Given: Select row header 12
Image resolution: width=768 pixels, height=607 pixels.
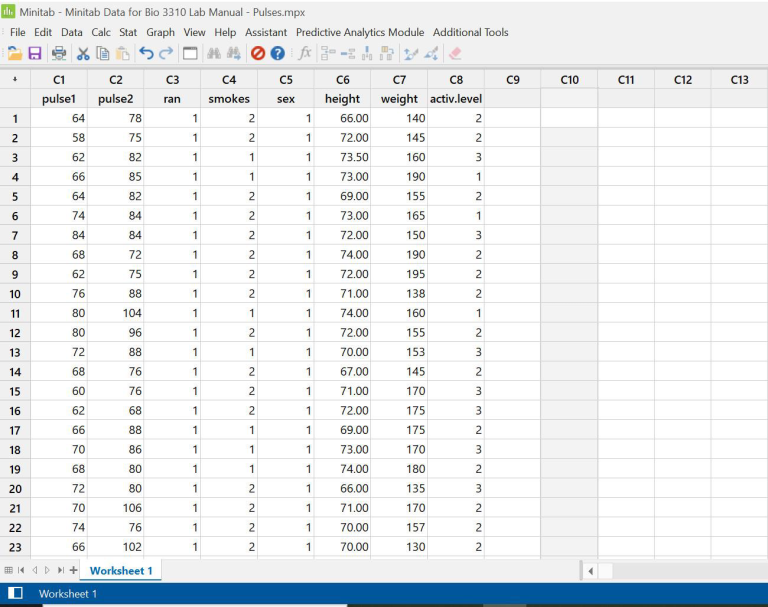Looking at the screenshot, I should click(15, 333).
